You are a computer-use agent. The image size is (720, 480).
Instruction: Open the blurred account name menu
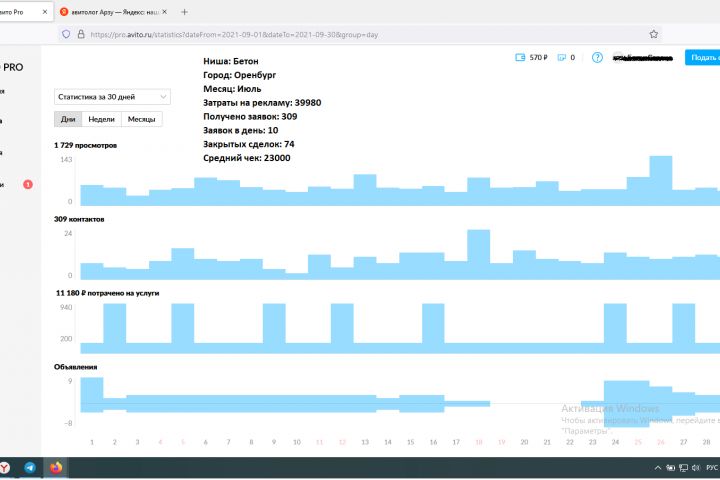[x=643, y=58]
